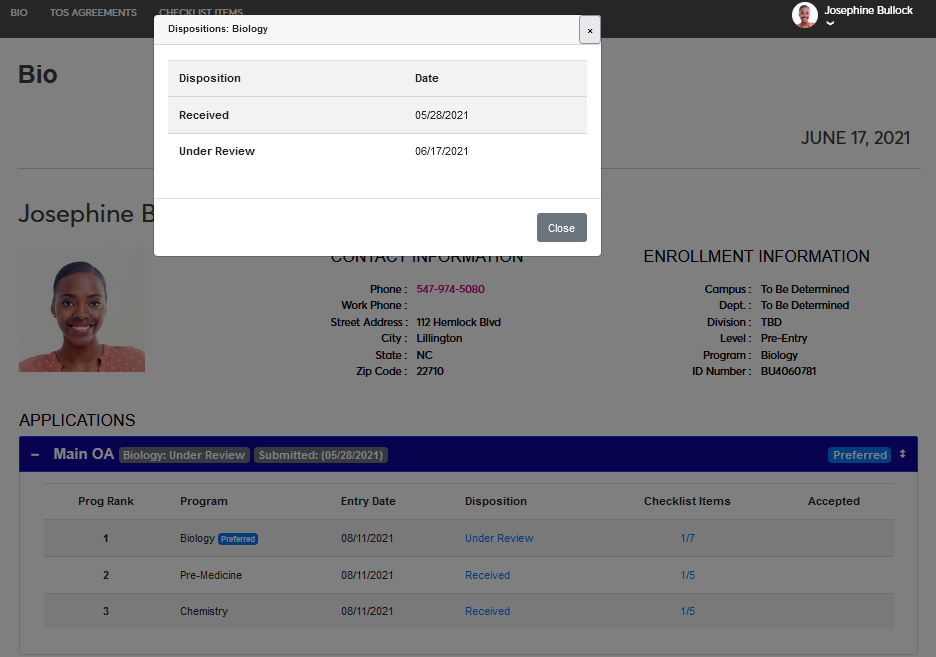
Task: Click the gray Close button in the dialog
Action: [x=561, y=228]
